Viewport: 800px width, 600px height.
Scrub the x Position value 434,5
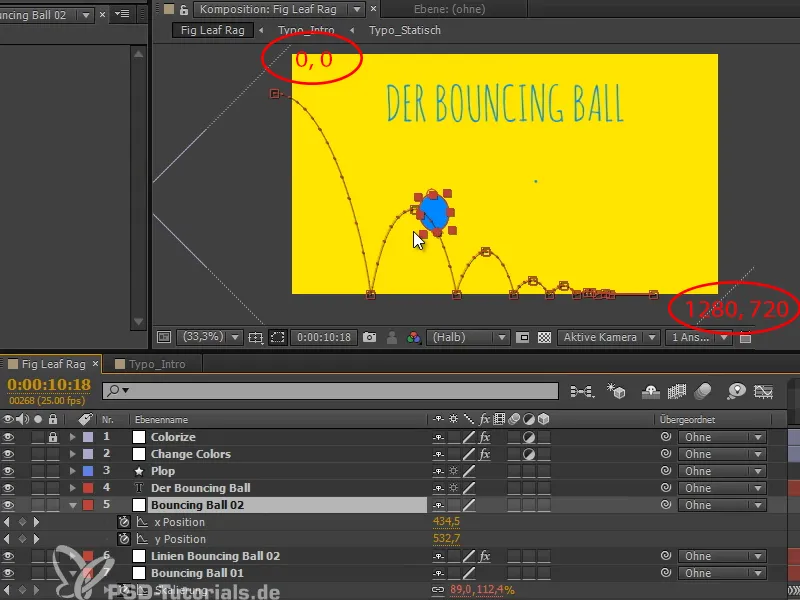click(x=446, y=521)
